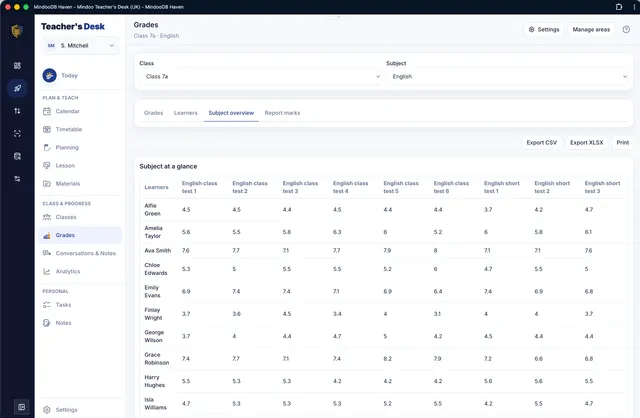The height and width of the screenshot is (418, 640).
Task: Click the Calendar icon in sidebar
Action: 47,111
